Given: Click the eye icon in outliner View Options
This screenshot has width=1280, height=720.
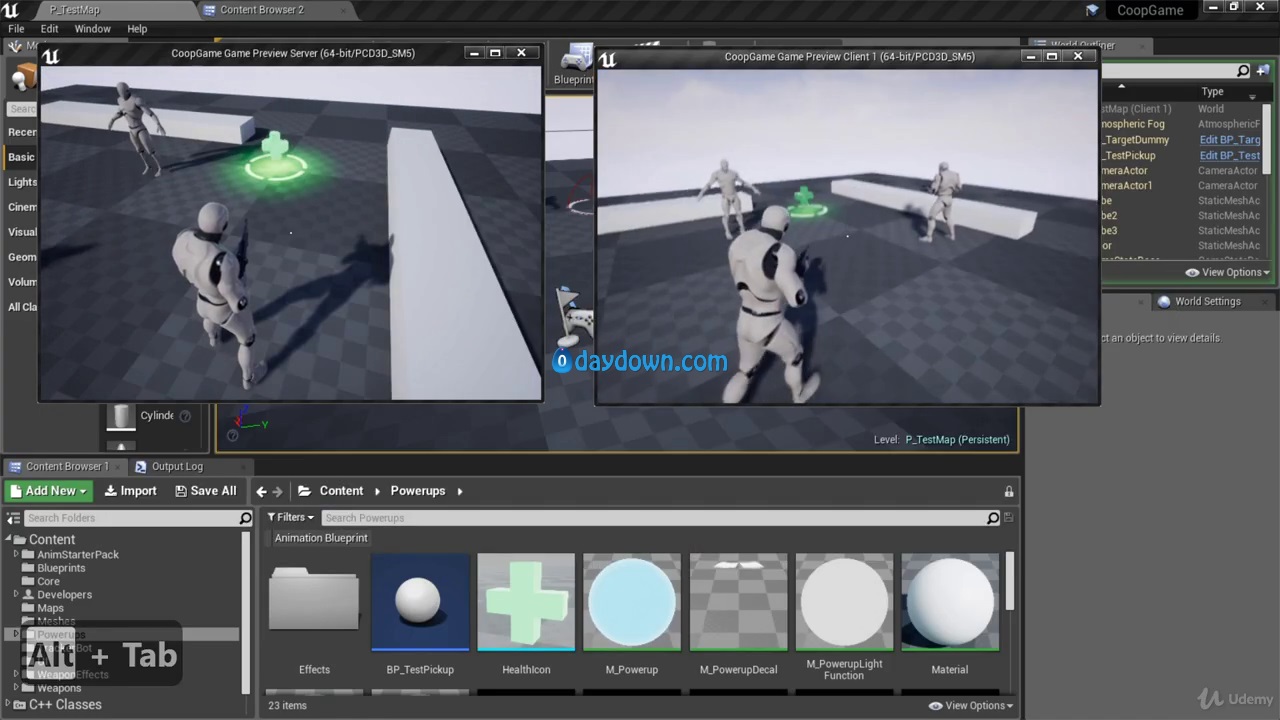Looking at the screenshot, I should tap(1192, 272).
